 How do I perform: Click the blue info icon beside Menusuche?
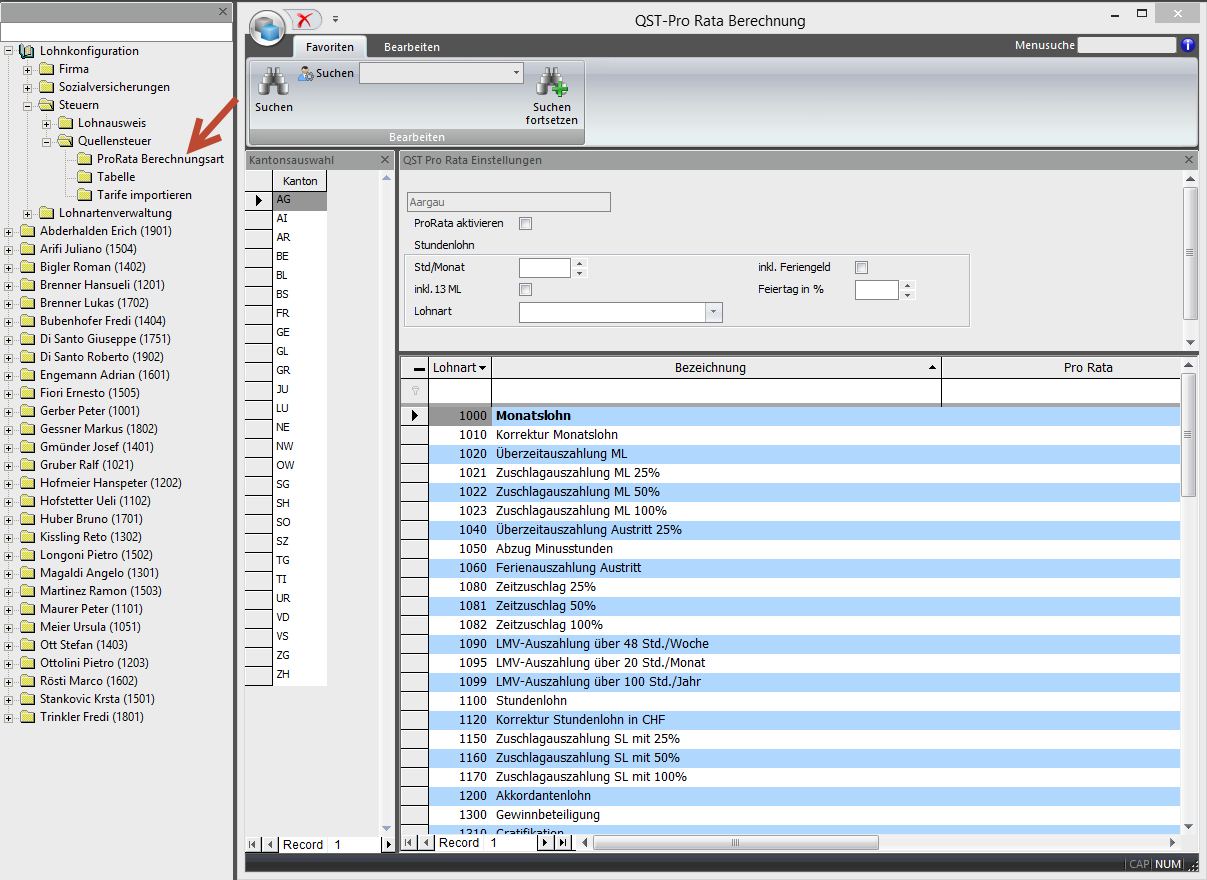pyautogui.click(x=1188, y=45)
